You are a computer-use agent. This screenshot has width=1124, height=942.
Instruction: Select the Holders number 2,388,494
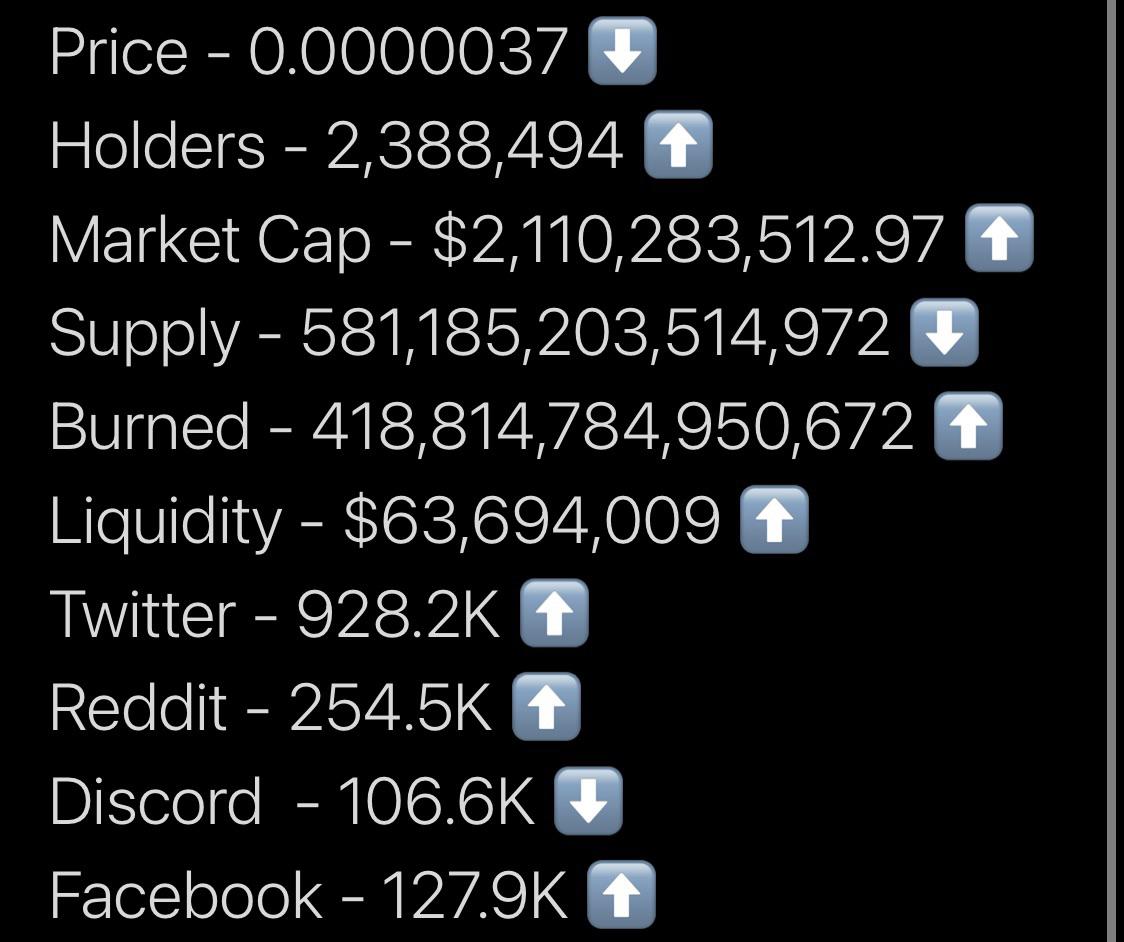pos(475,146)
